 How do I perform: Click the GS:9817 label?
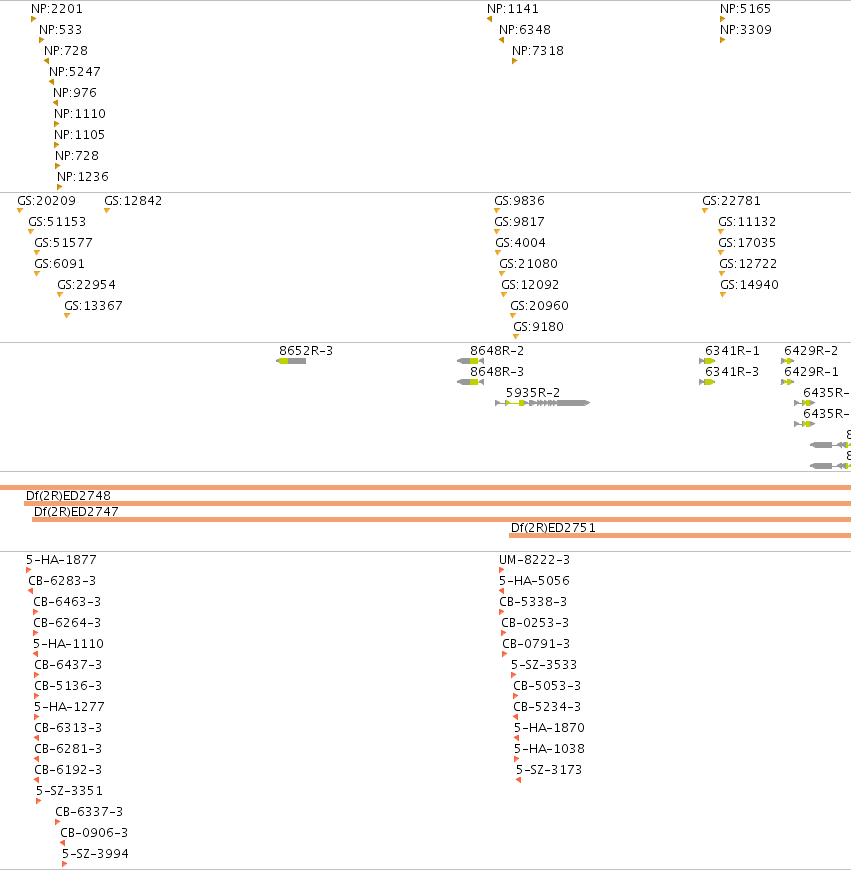pyautogui.click(x=519, y=222)
